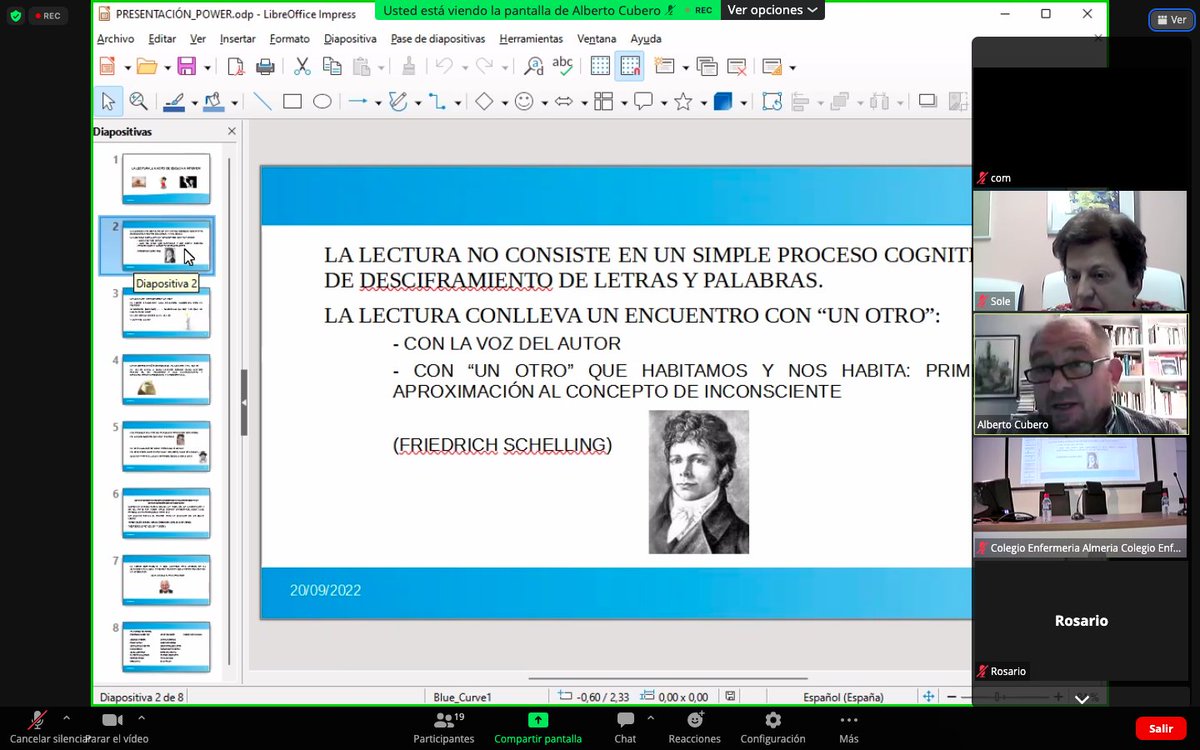Open the Formato menu

tap(289, 39)
